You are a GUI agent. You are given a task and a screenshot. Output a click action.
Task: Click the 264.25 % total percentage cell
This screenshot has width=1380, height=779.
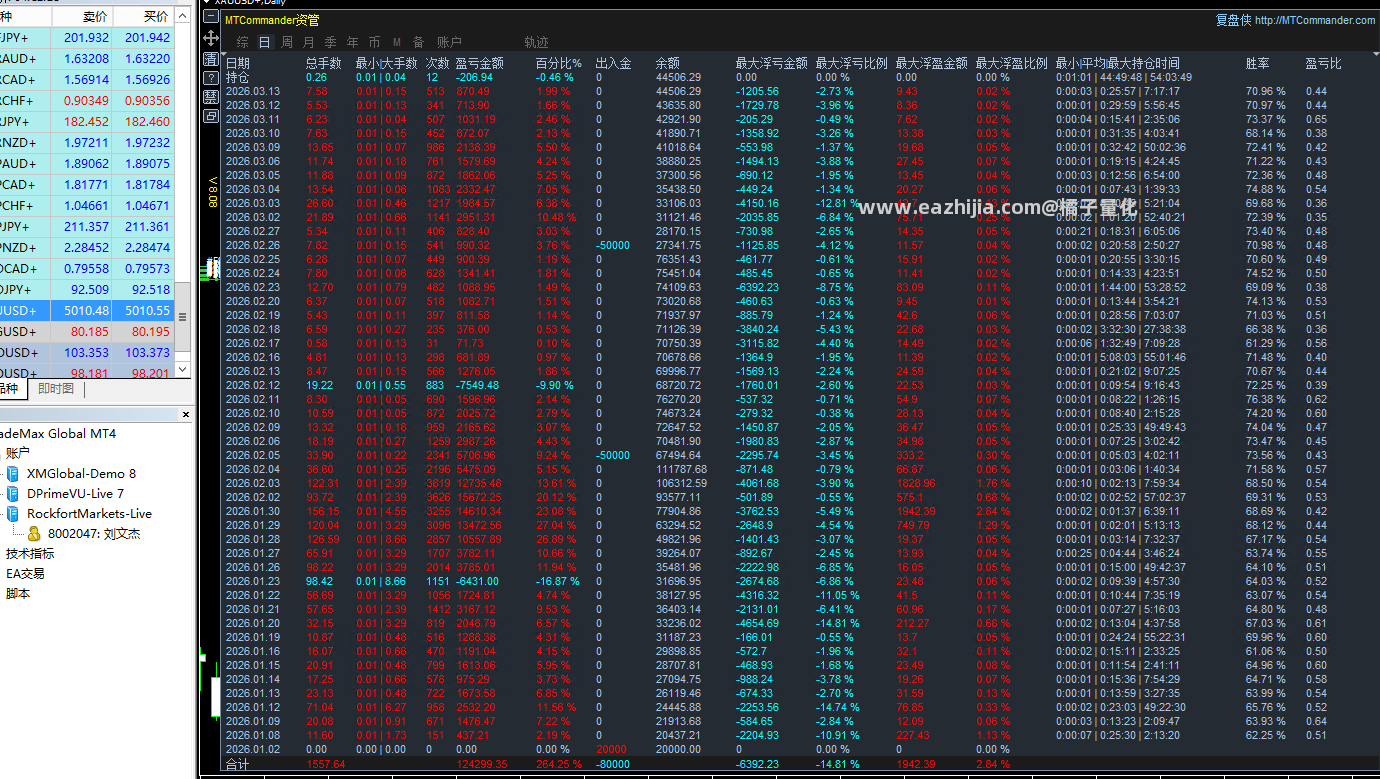559,764
